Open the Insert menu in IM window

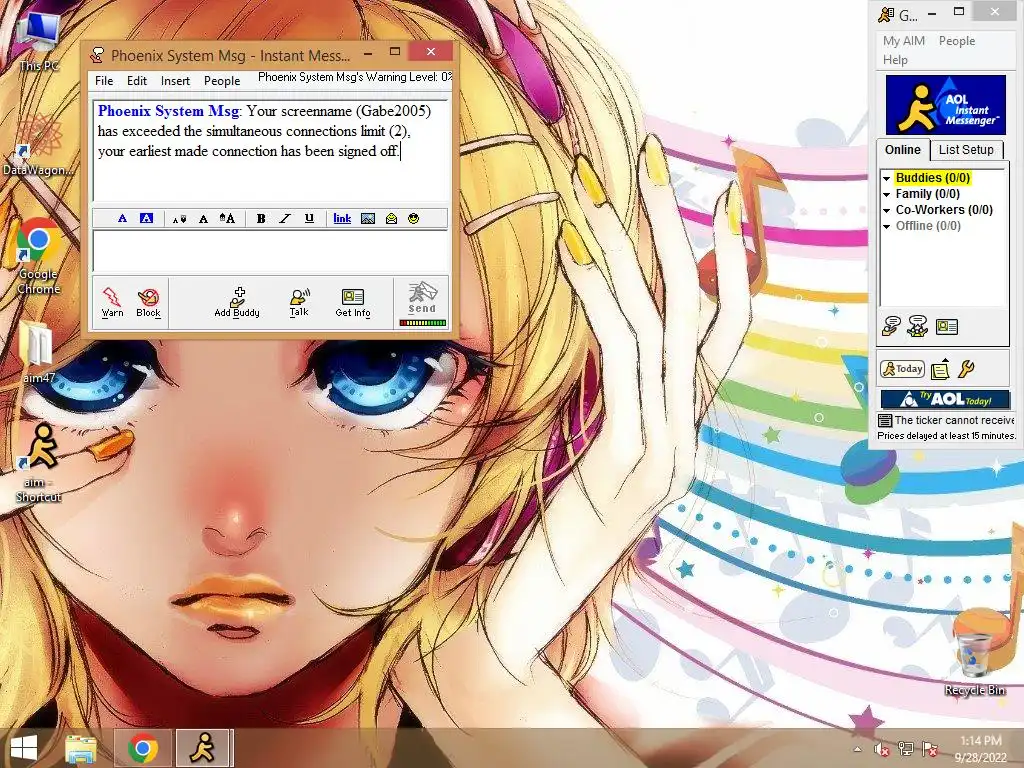click(x=175, y=80)
